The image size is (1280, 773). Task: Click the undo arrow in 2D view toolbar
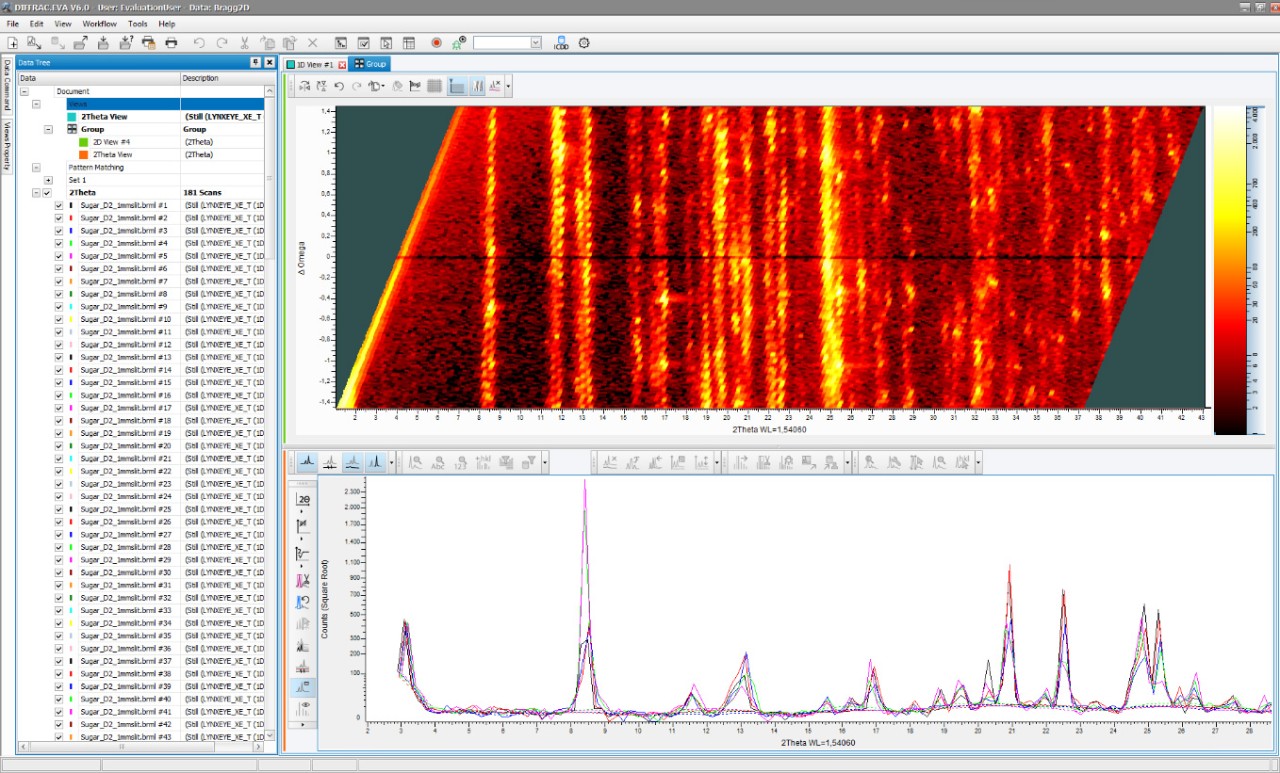point(339,87)
